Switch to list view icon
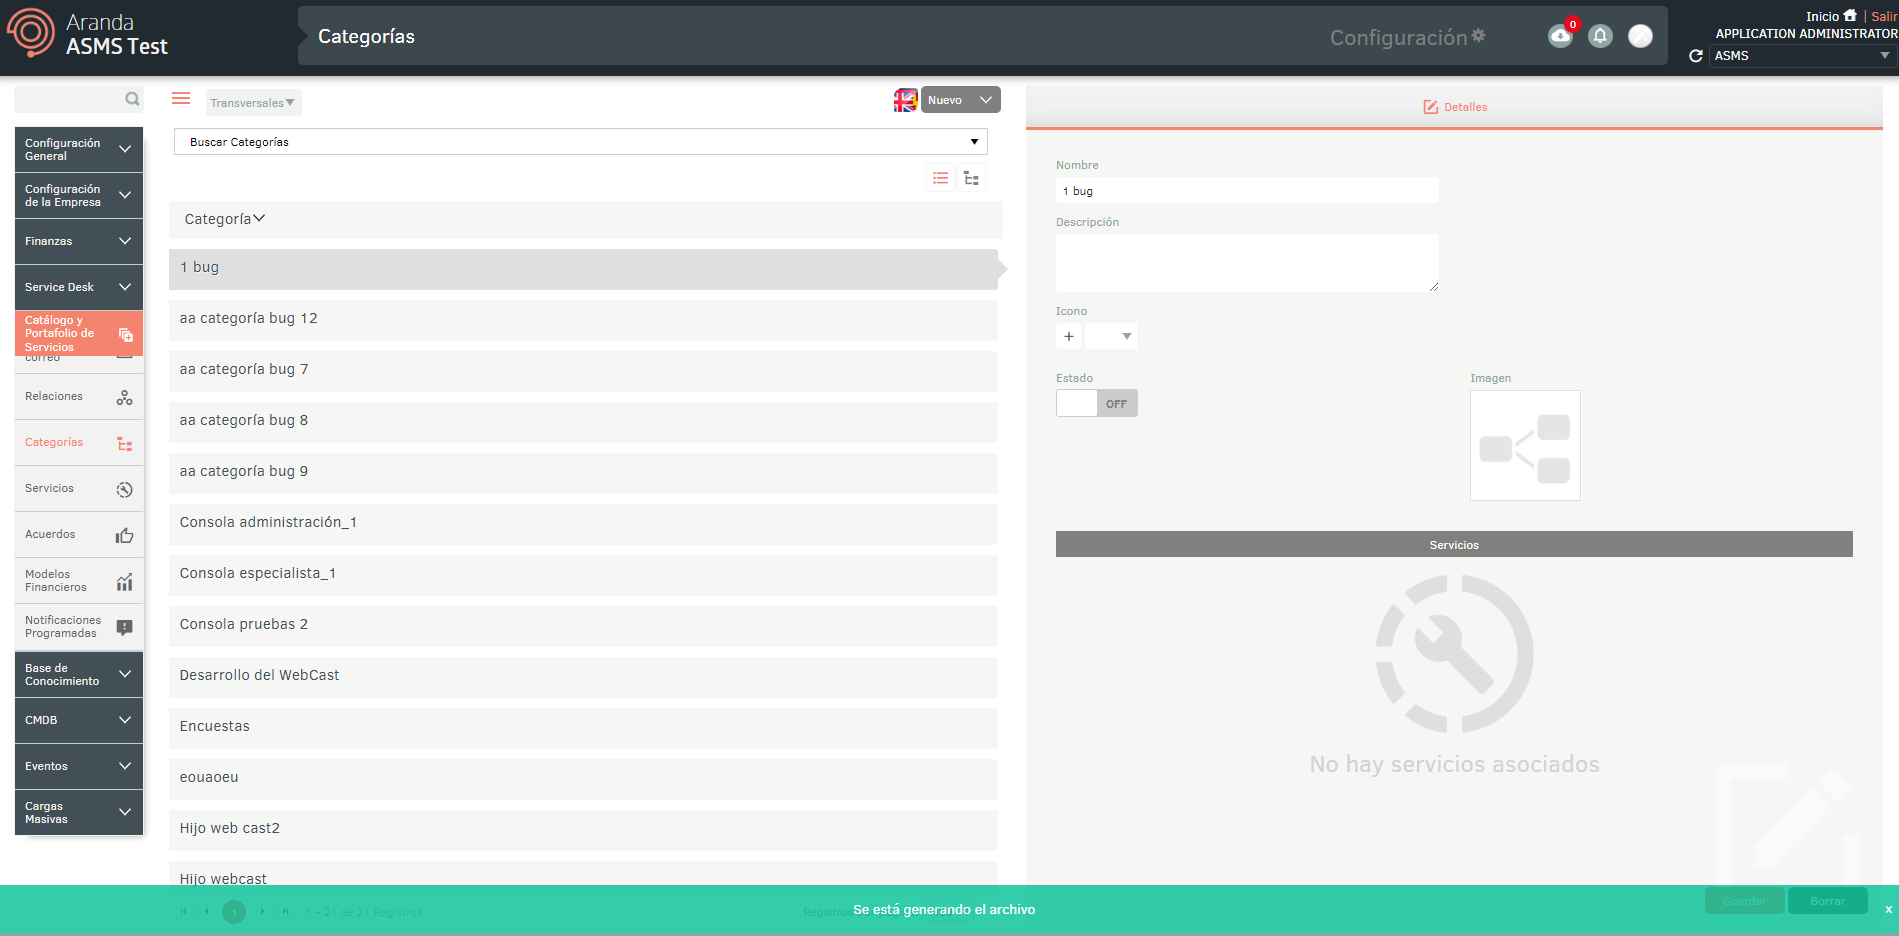 pos(940,178)
